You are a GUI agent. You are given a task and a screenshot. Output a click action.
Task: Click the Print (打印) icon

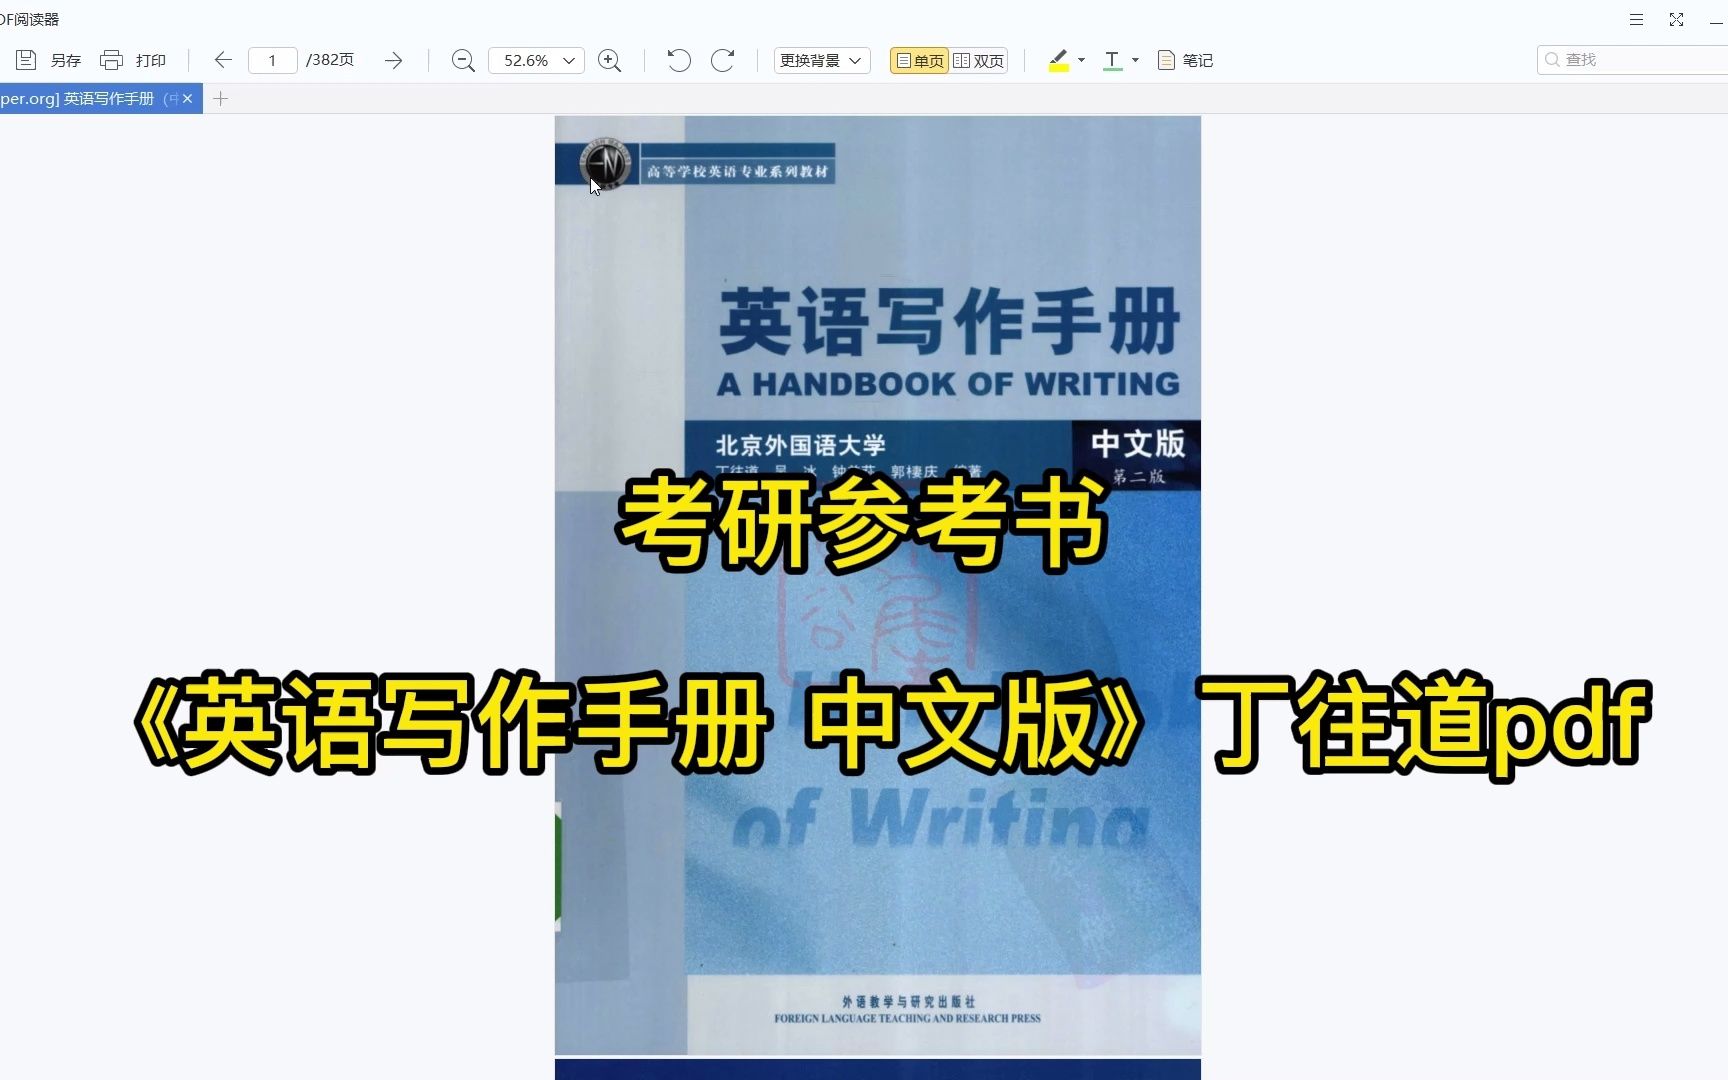pos(111,60)
